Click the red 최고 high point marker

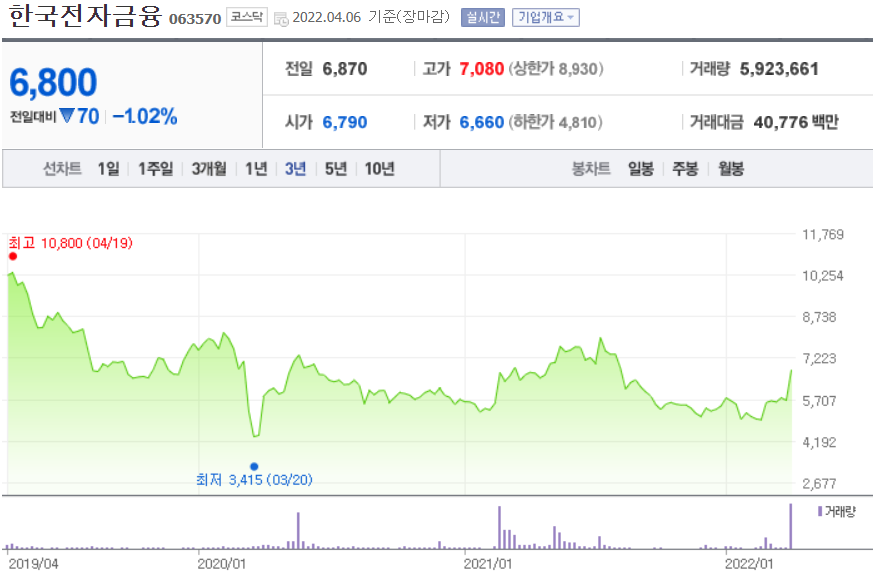tap(13, 256)
